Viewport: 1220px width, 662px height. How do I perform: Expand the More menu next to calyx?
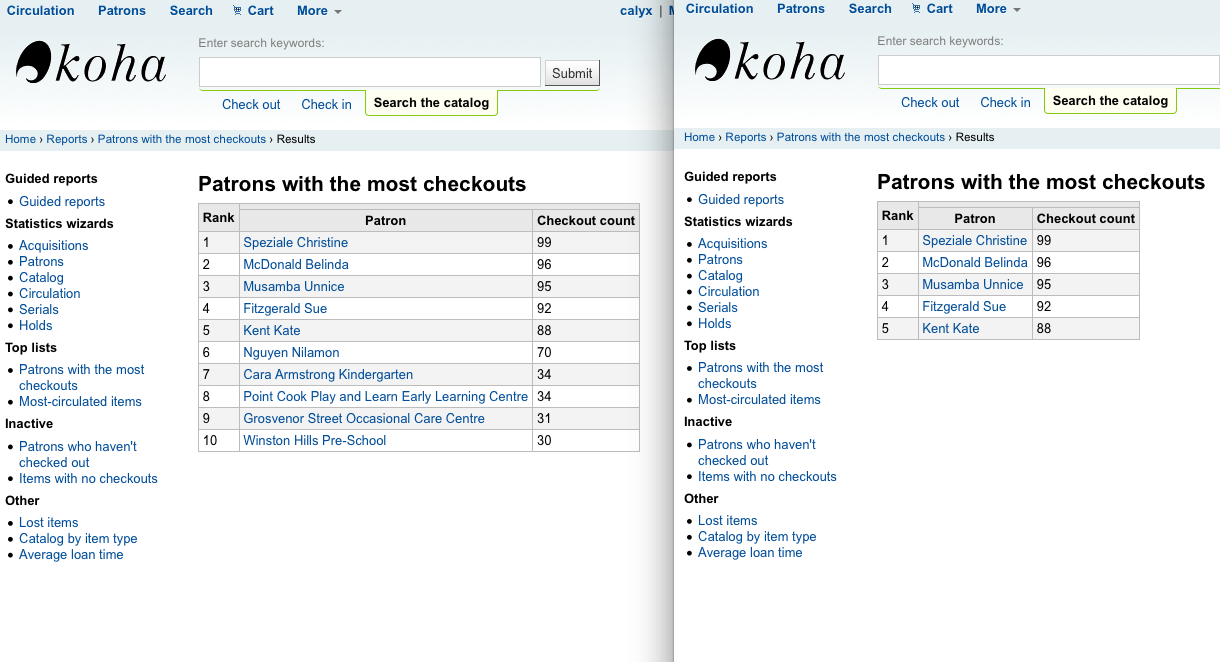(x=319, y=11)
